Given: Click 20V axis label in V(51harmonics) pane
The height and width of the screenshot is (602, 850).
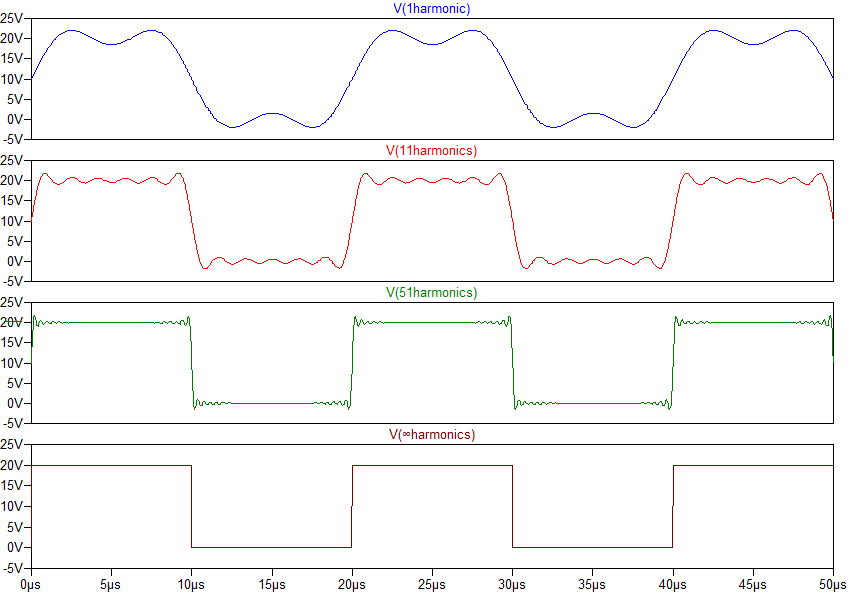Looking at the screenshot, I should pos(14,322).
